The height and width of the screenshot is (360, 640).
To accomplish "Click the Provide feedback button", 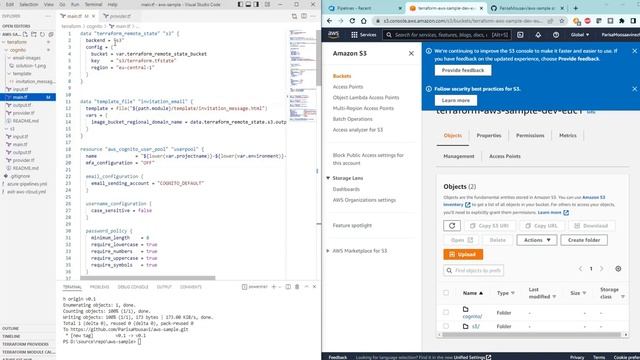I will [463, 70].
